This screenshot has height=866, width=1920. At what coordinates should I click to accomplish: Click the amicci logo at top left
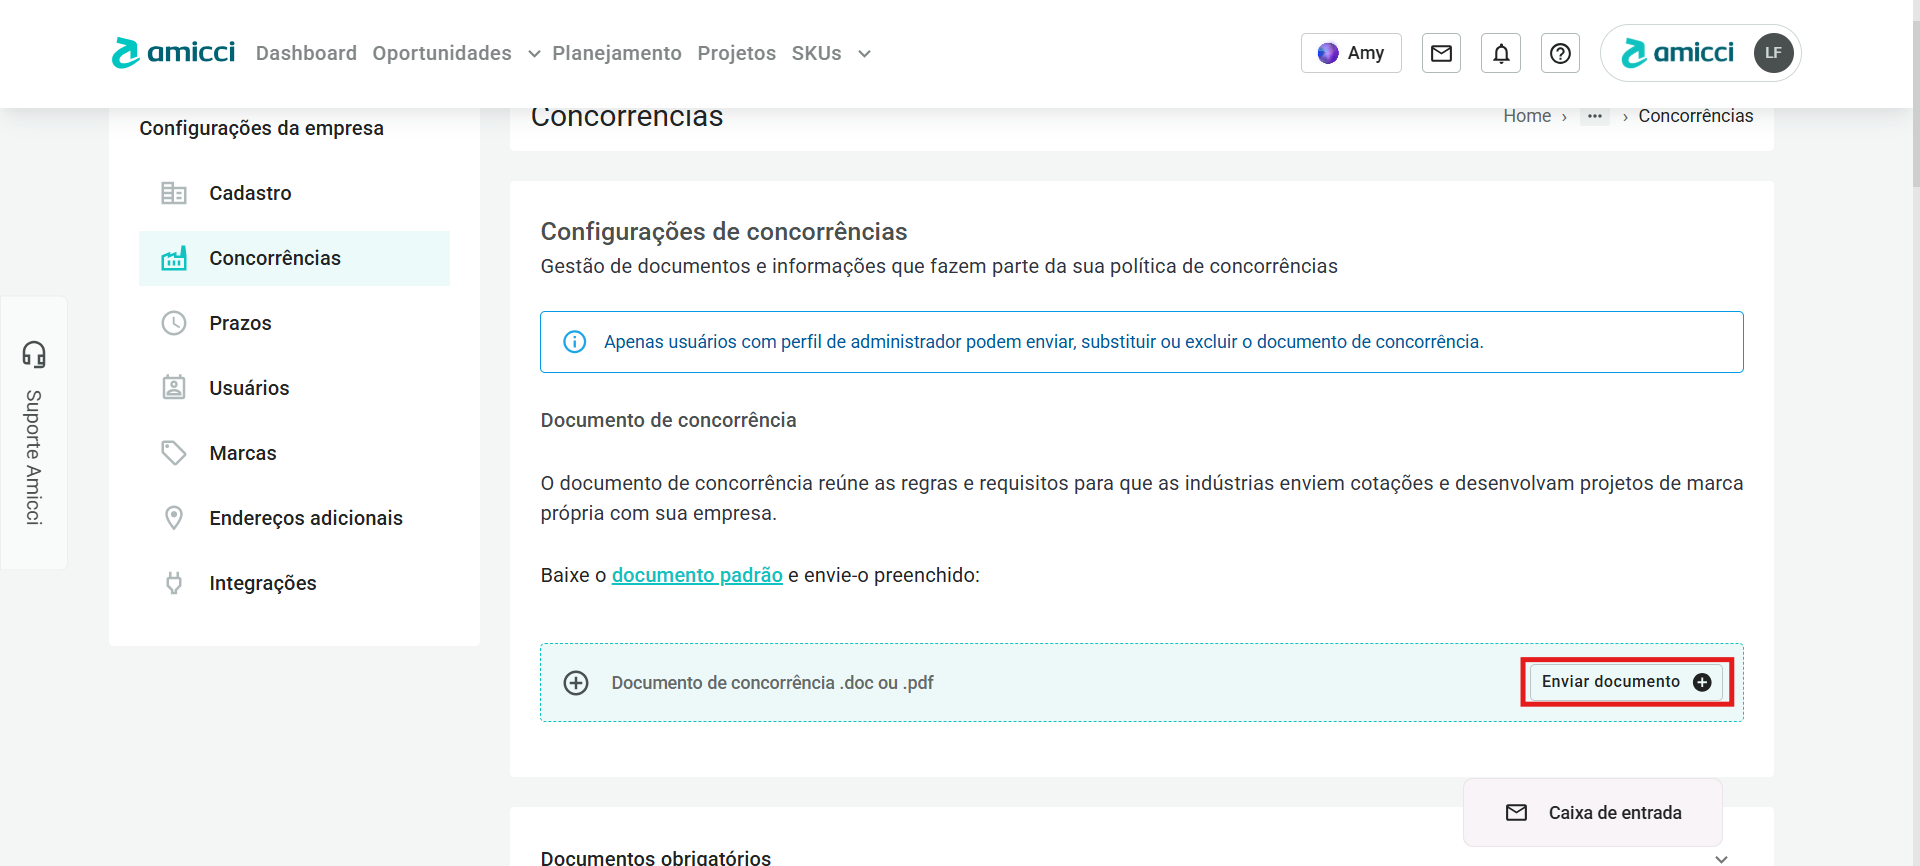174,53
